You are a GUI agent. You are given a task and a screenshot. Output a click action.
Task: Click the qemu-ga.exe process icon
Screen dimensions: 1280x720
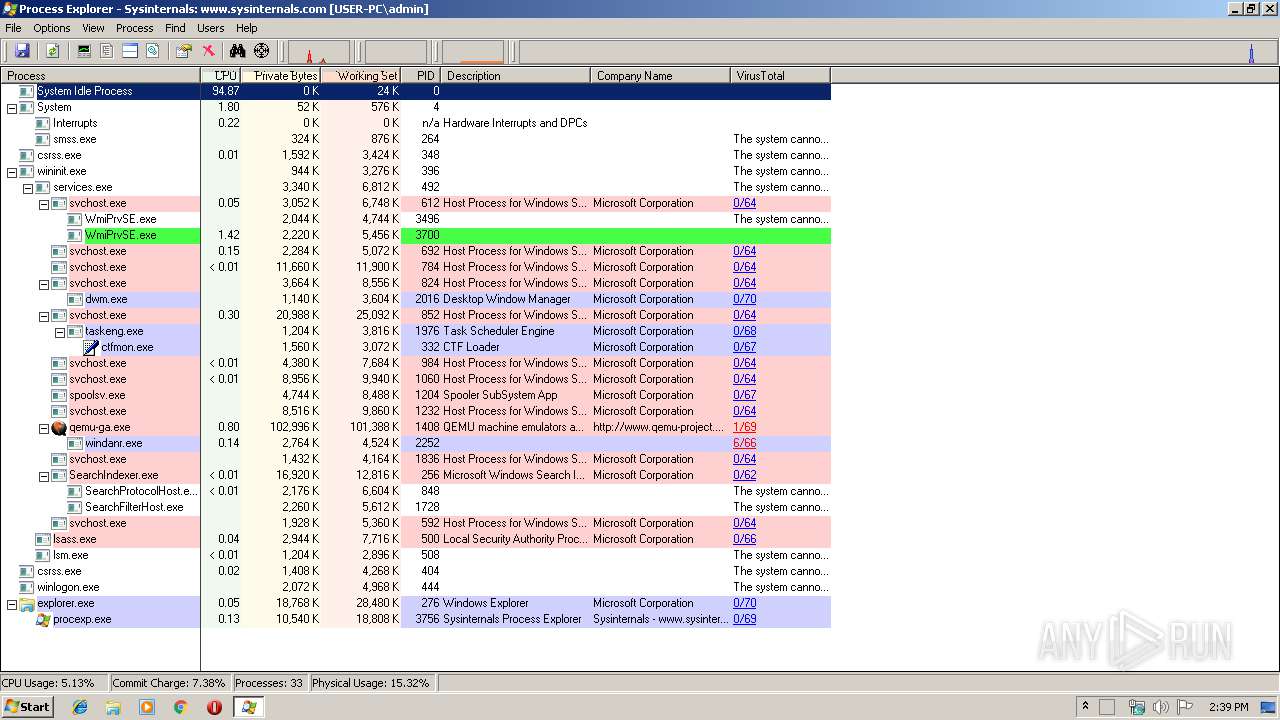[59, 427]
